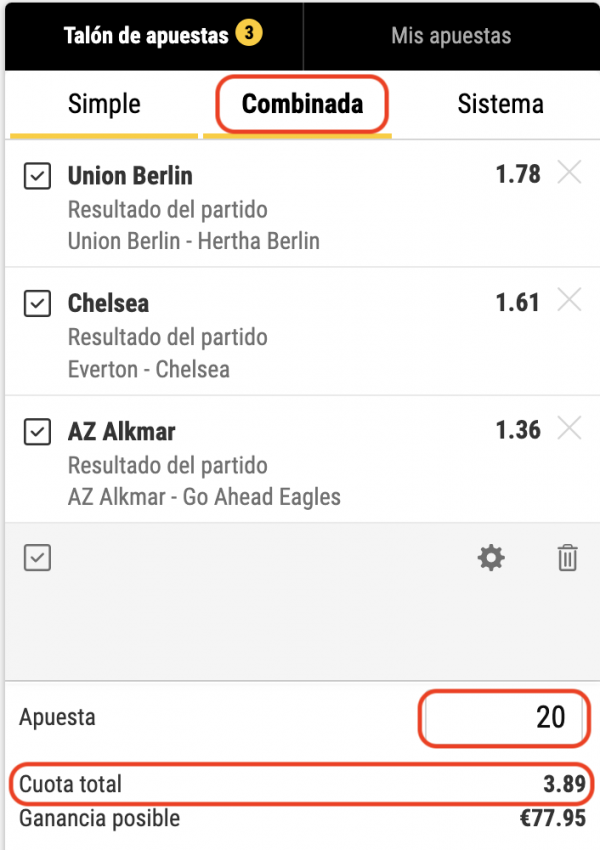This screenshot has width=600, height=850.
Task: Delete all bets with trash icon
Action: 567,558
